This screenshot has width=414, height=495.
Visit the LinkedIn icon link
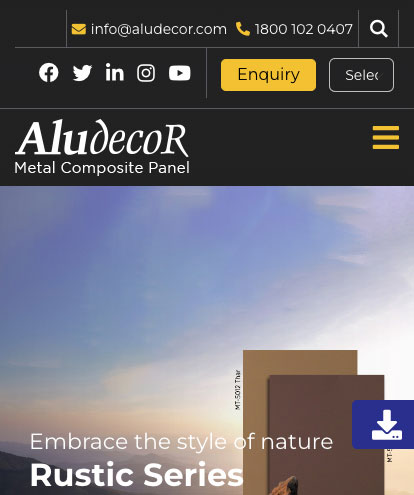[114, 72]
